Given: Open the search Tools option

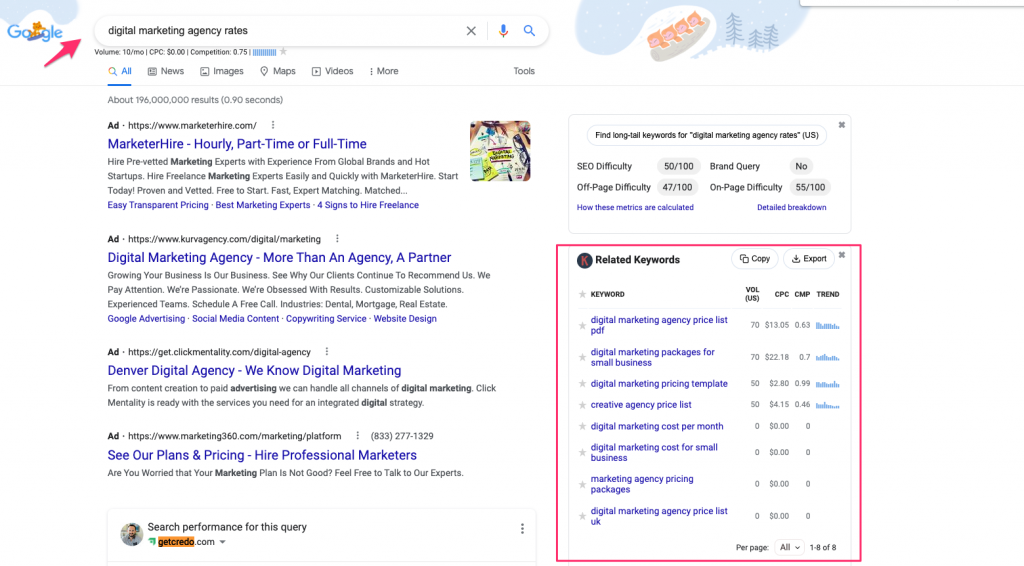Looking at the screenshot, I should coord(524,71).
